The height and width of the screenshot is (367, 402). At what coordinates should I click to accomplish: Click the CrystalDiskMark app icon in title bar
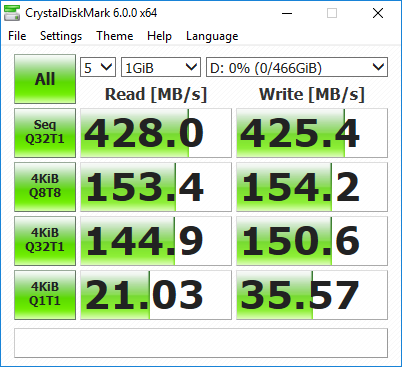click(12, 13)
